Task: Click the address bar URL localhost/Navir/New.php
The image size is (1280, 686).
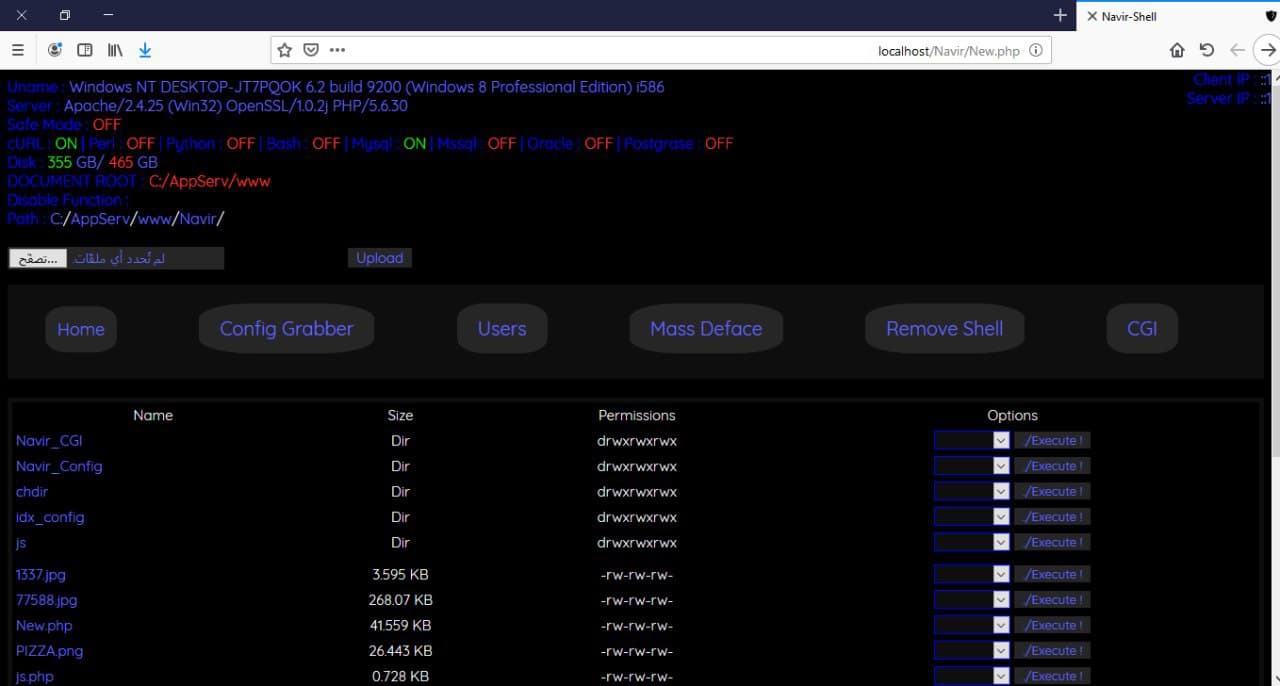Action: click(x=948, y=51)
